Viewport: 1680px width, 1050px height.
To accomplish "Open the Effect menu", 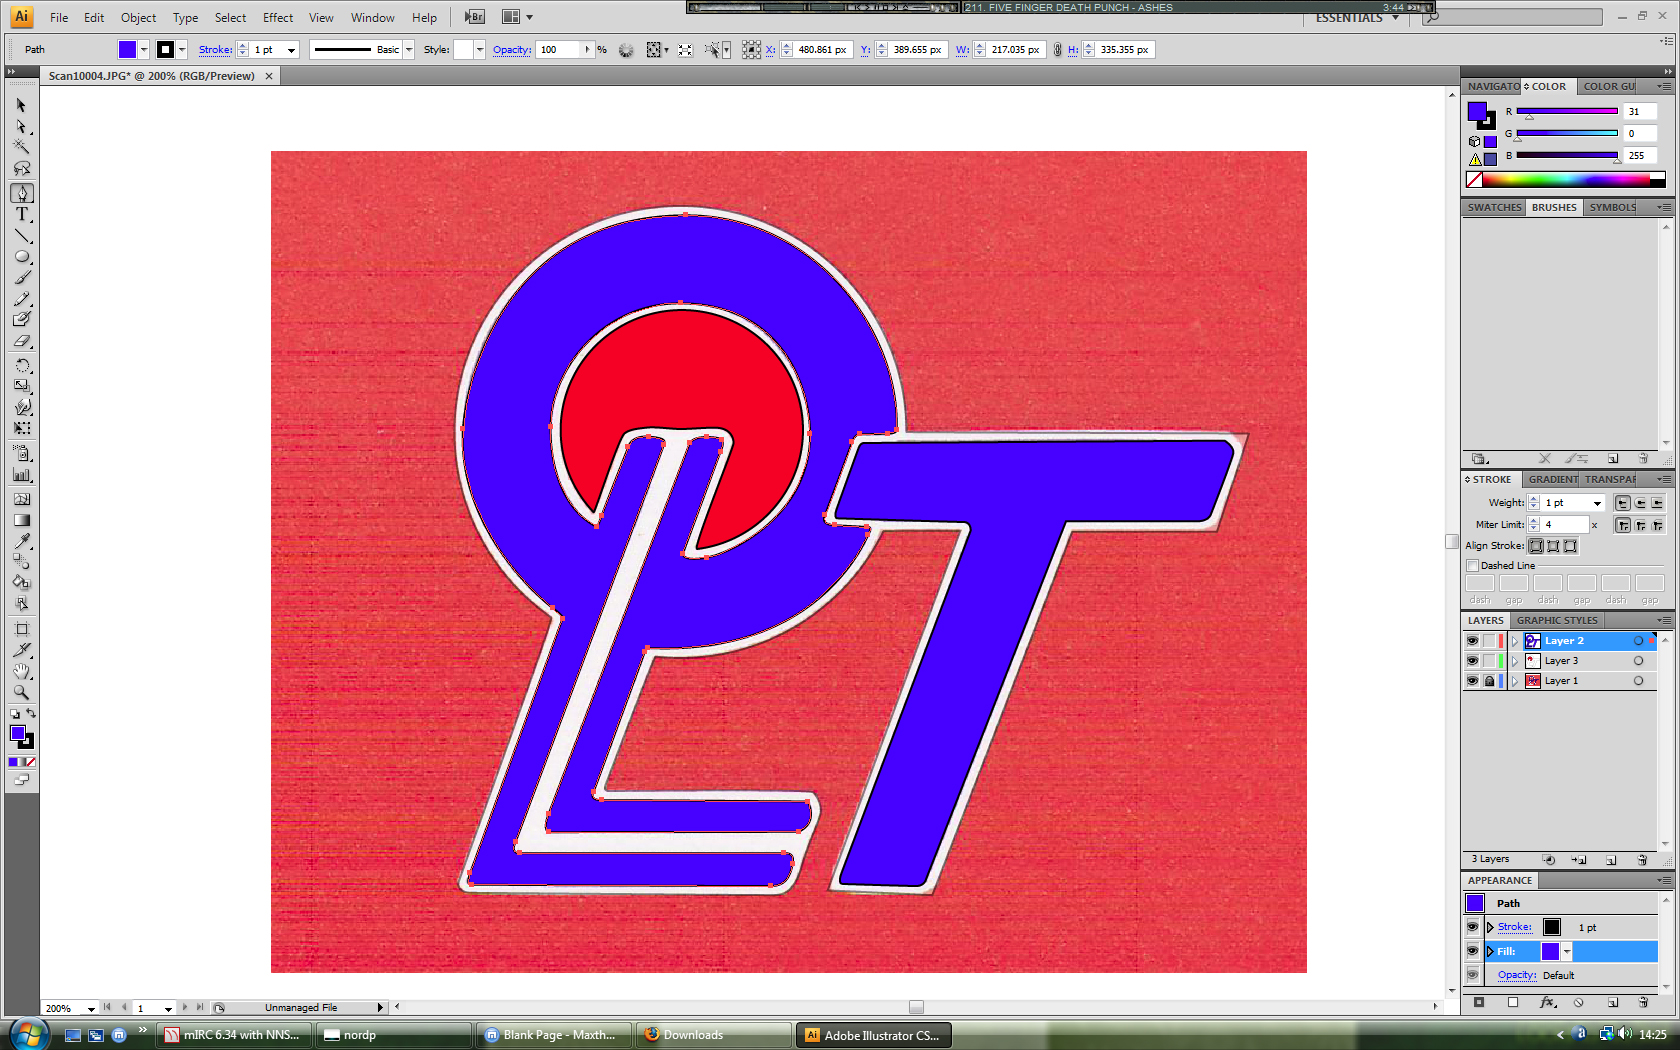I will coord(278,18).
